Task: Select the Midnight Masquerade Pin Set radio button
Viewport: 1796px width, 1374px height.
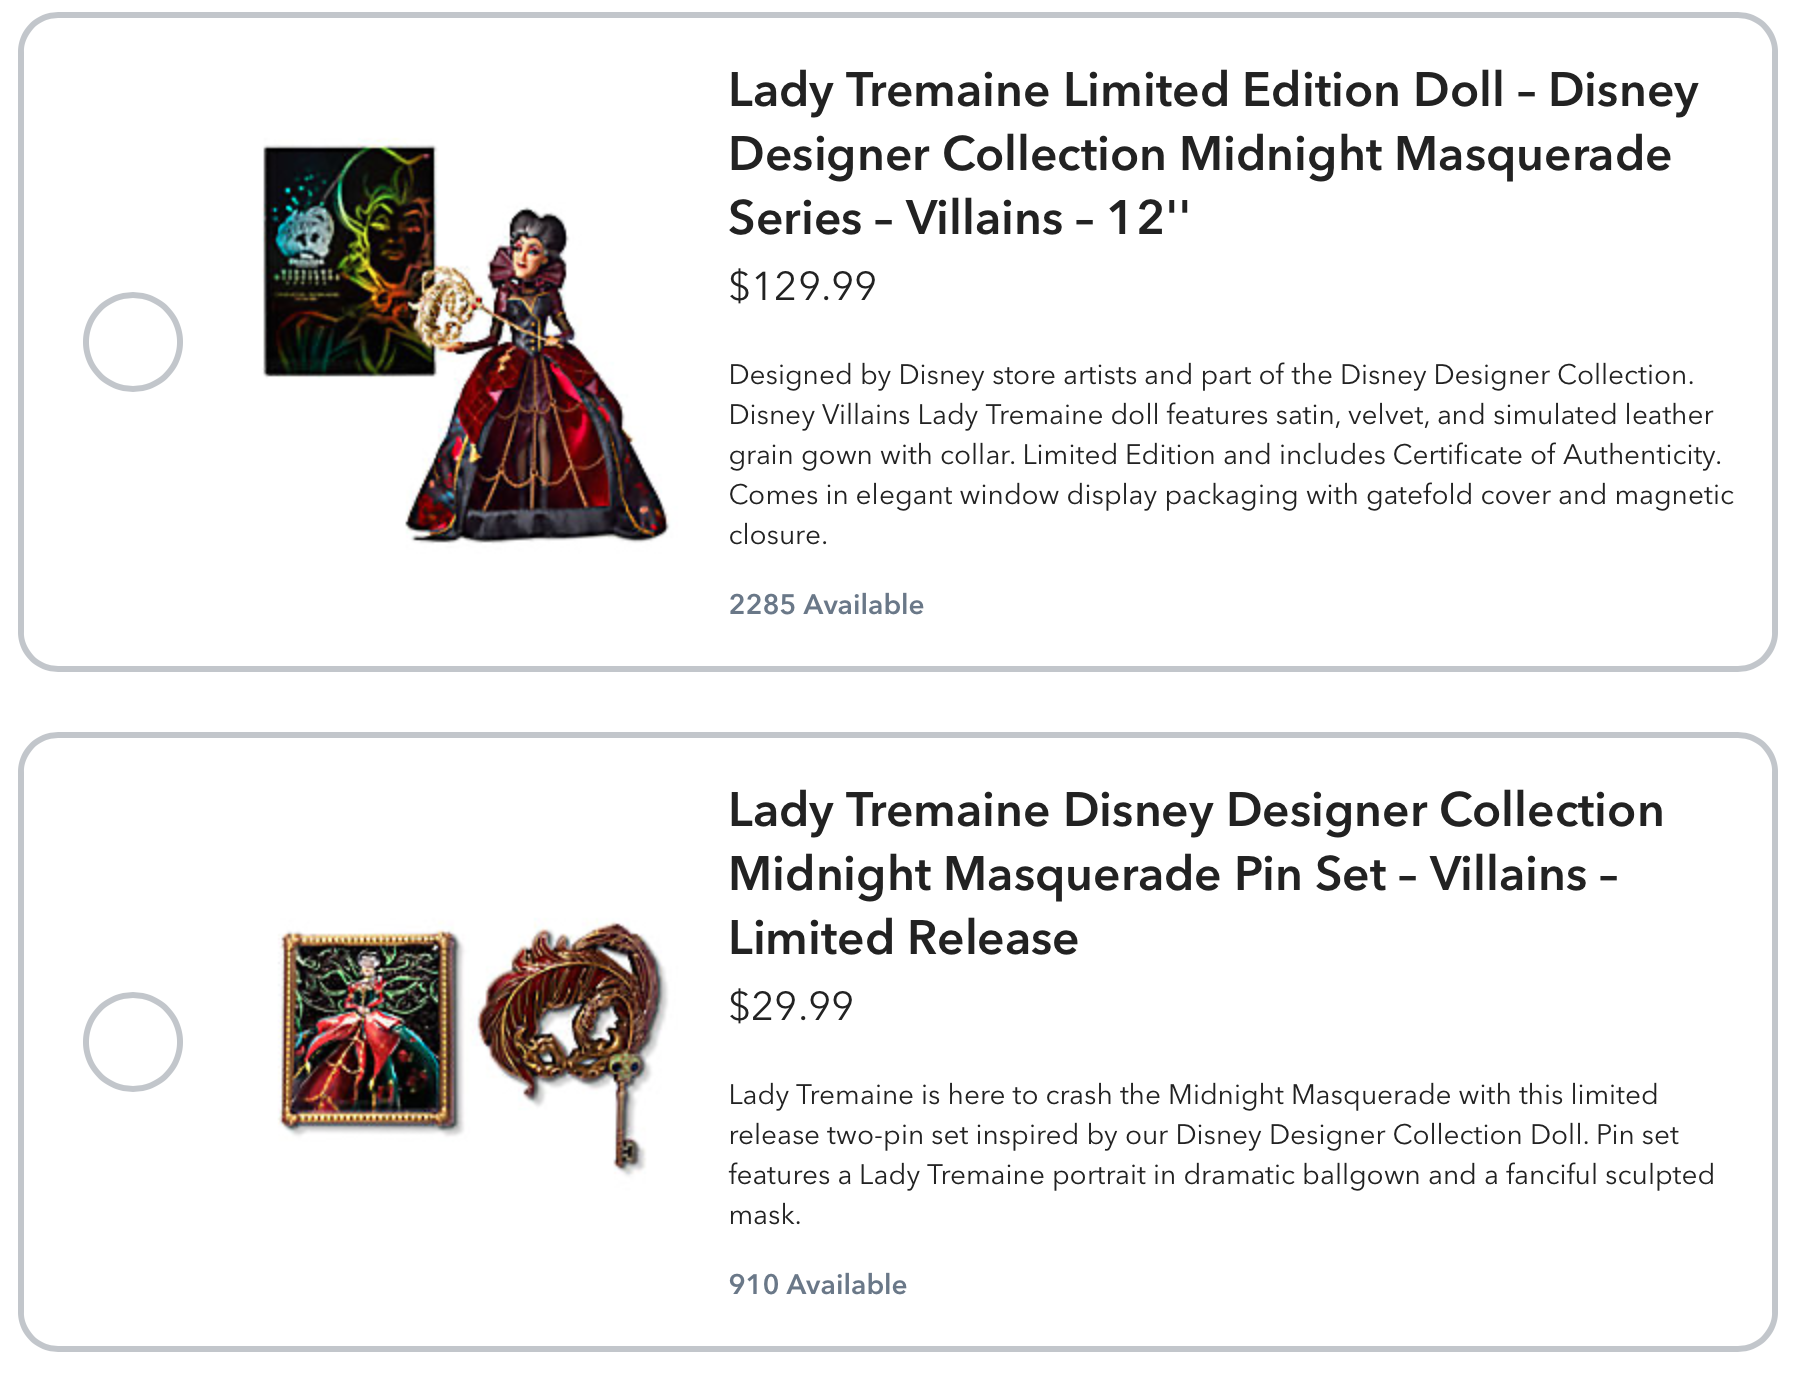Action: pyautogui.click(x=133, y=1042)
